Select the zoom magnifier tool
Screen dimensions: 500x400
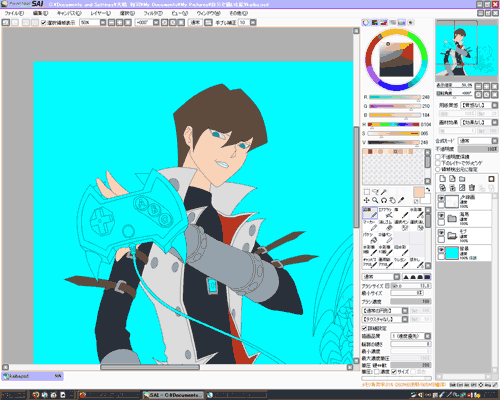[x=375, y=200]
